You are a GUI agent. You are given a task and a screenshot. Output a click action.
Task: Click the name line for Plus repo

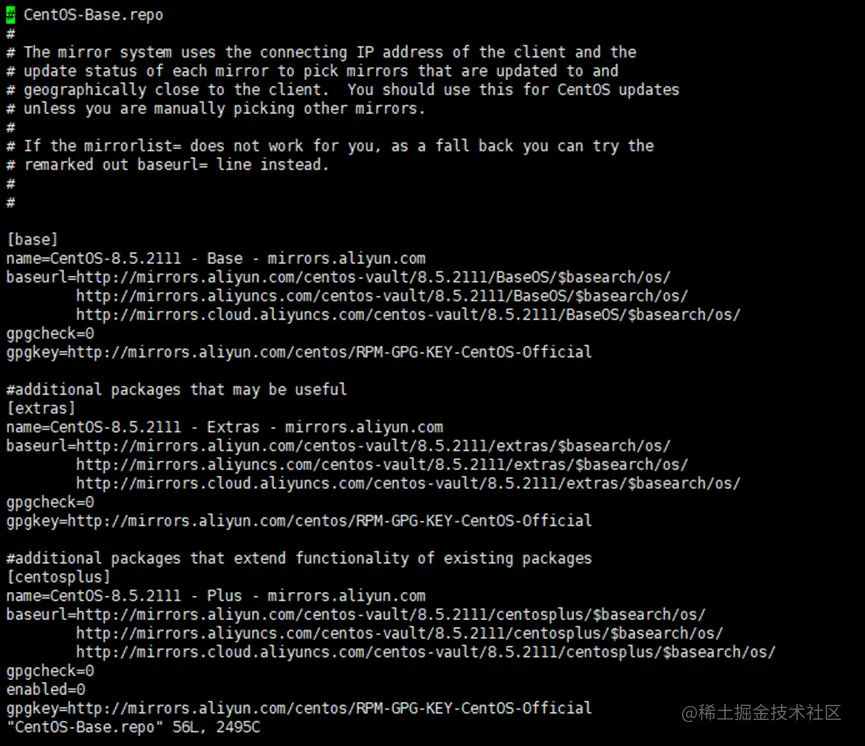(x=216, y=596)
